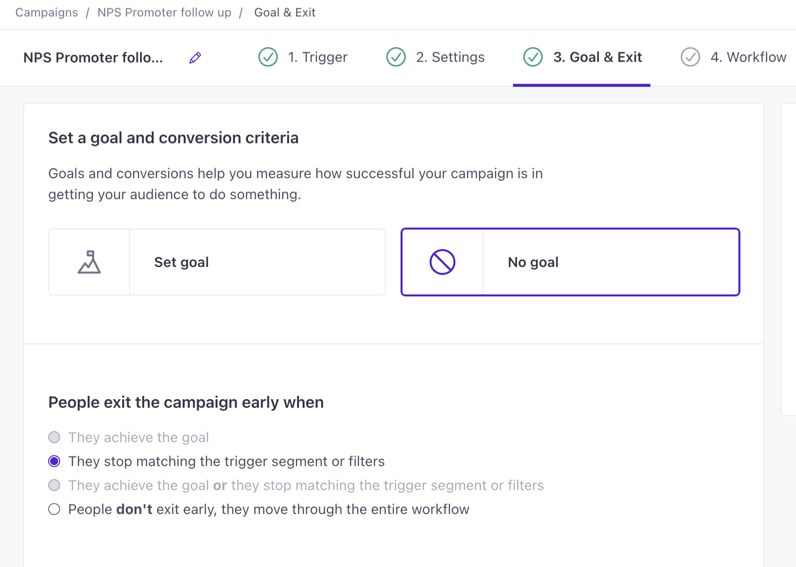Click the Campaigns breadcrumb link
The image size is (796, 567).
click(x=46, y=13)
